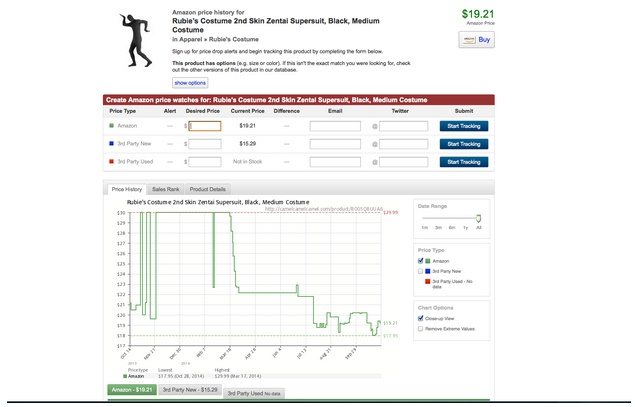Click the show options button
The width and height of the screenshot is (635, 407).
[x=190, y=83]
